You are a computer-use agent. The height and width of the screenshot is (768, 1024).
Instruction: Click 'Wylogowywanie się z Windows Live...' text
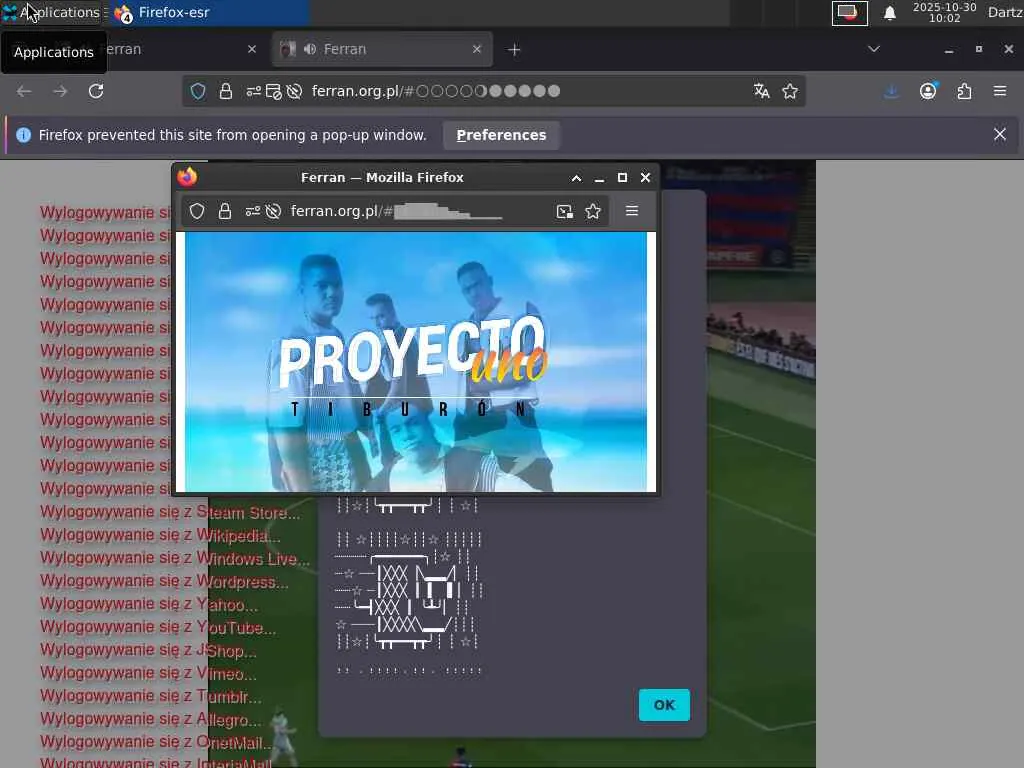[174, 558]
